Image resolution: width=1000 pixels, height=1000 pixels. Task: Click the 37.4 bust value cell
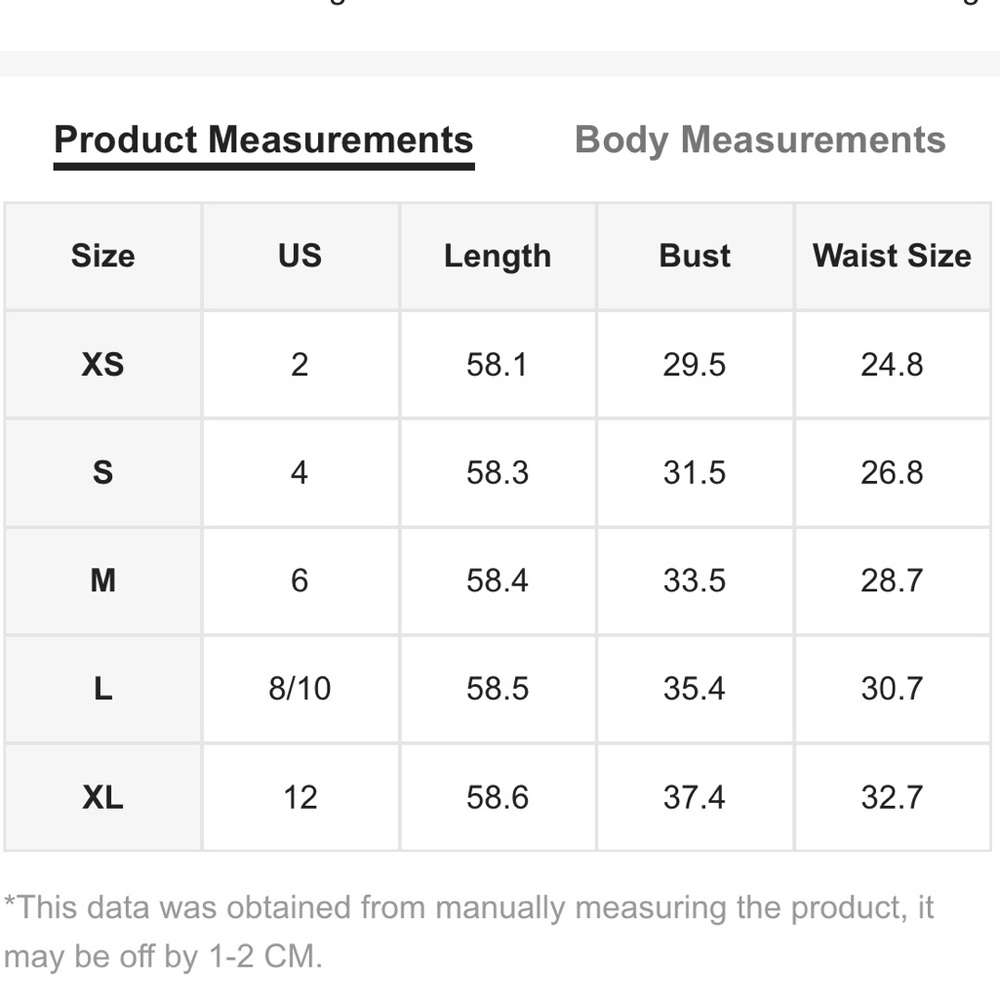[x=695, y=797]
